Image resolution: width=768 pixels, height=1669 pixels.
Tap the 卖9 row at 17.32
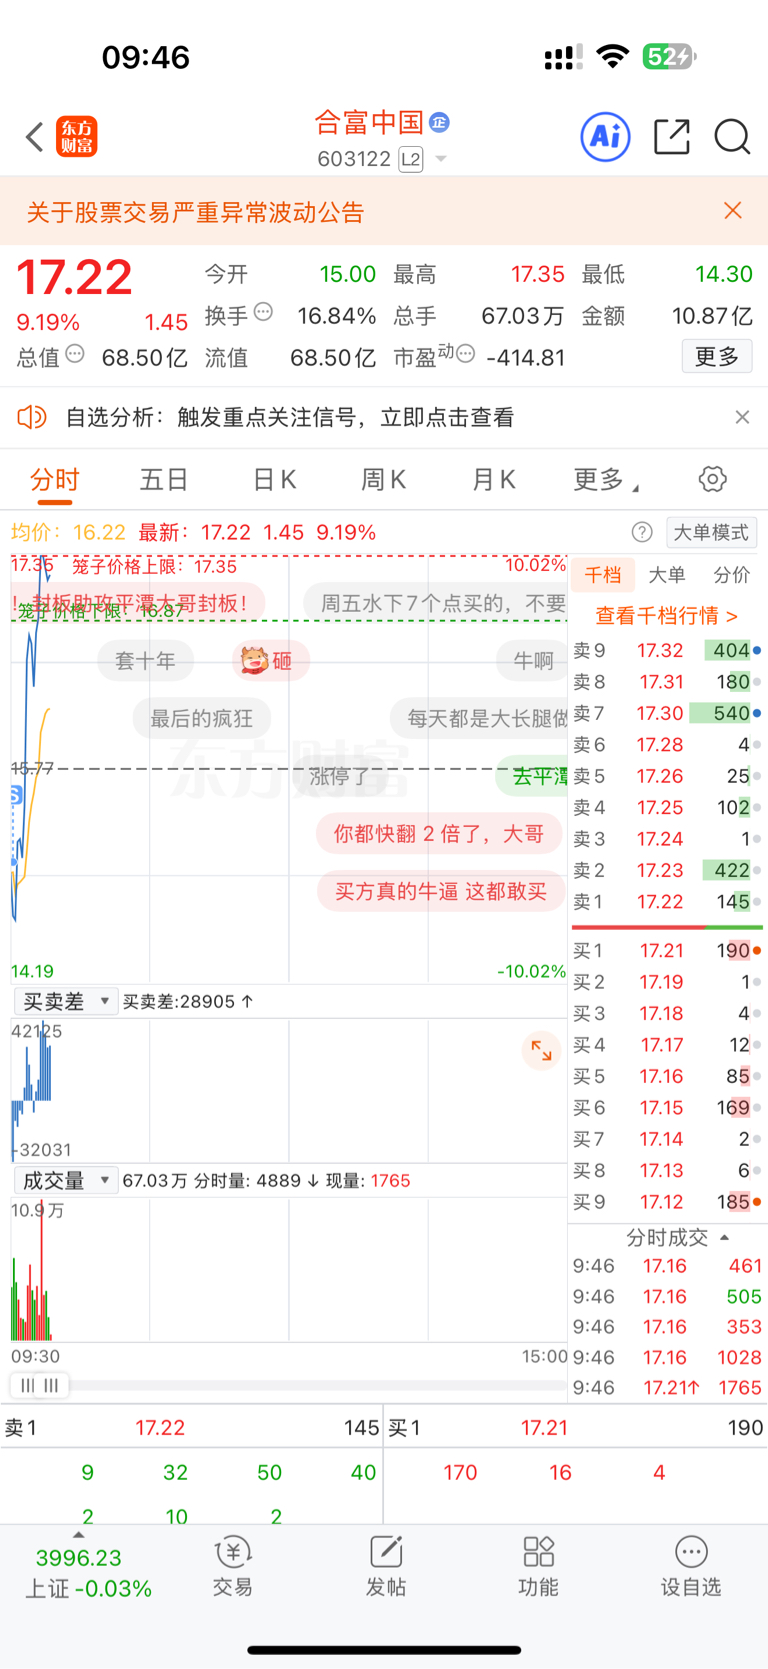pos(667,650)
